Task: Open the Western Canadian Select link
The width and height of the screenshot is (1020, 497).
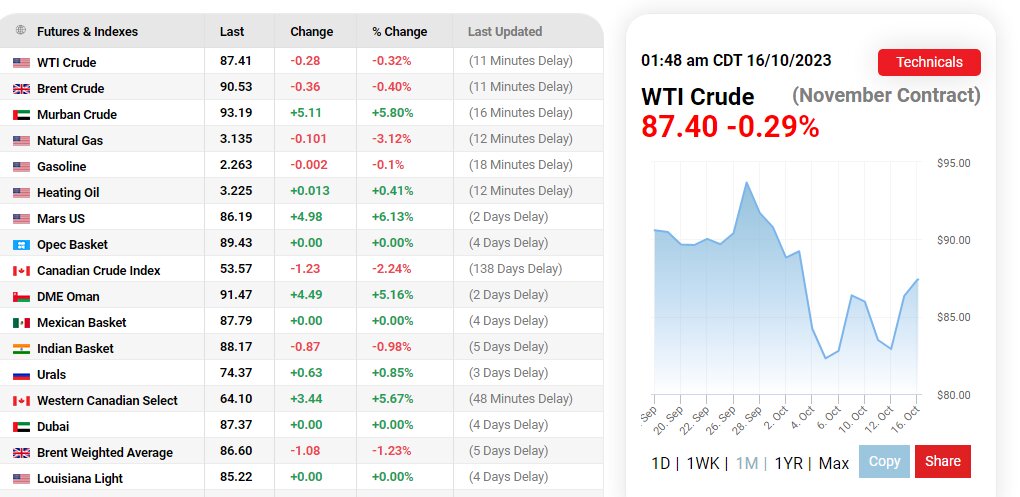Action: point(107,401)
